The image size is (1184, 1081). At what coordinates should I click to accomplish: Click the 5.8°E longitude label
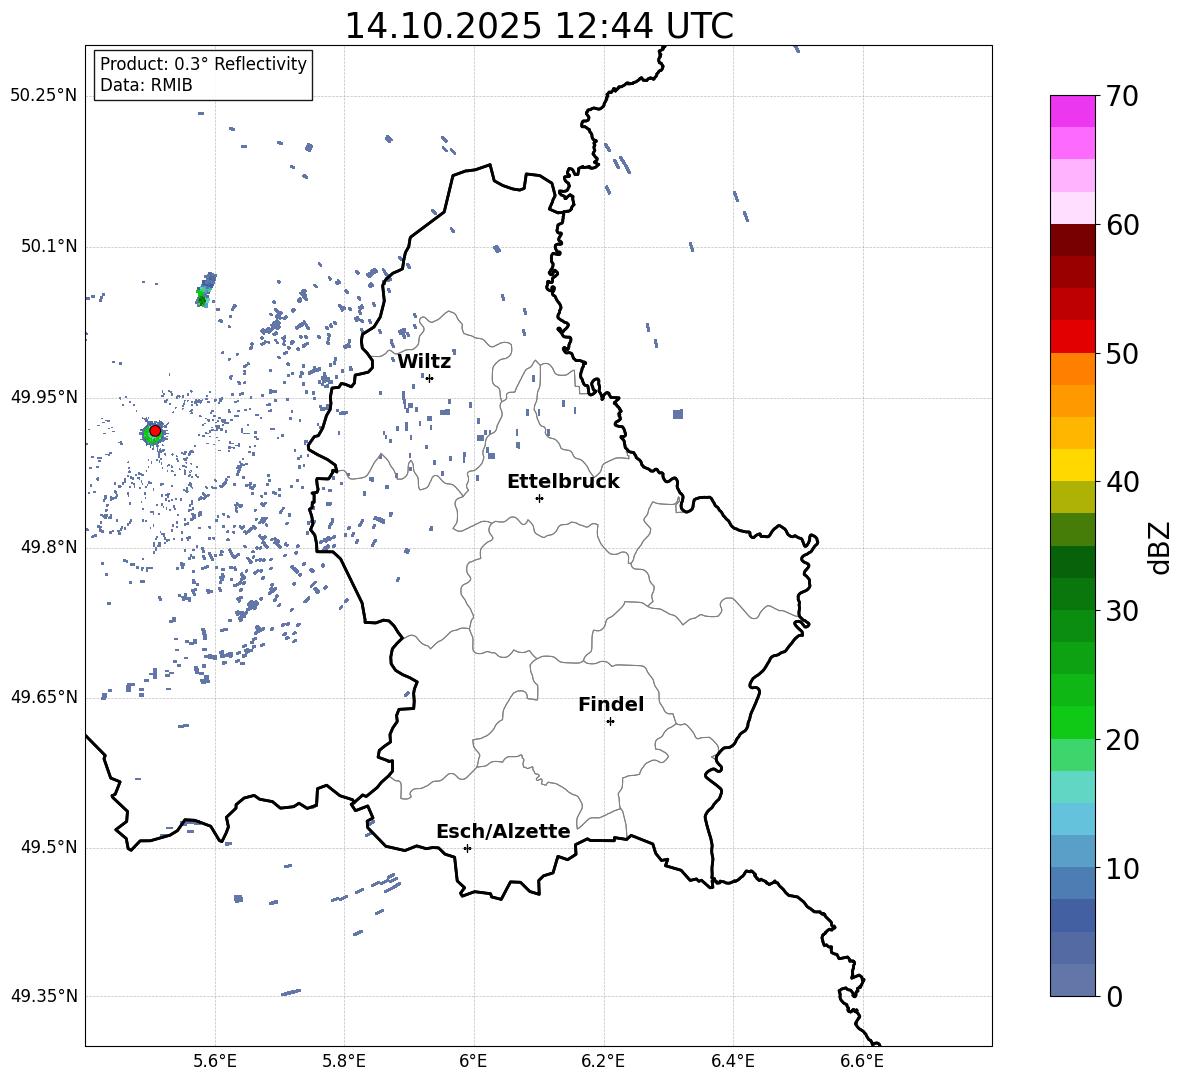pyautogui.click(x=344, y=1061)
